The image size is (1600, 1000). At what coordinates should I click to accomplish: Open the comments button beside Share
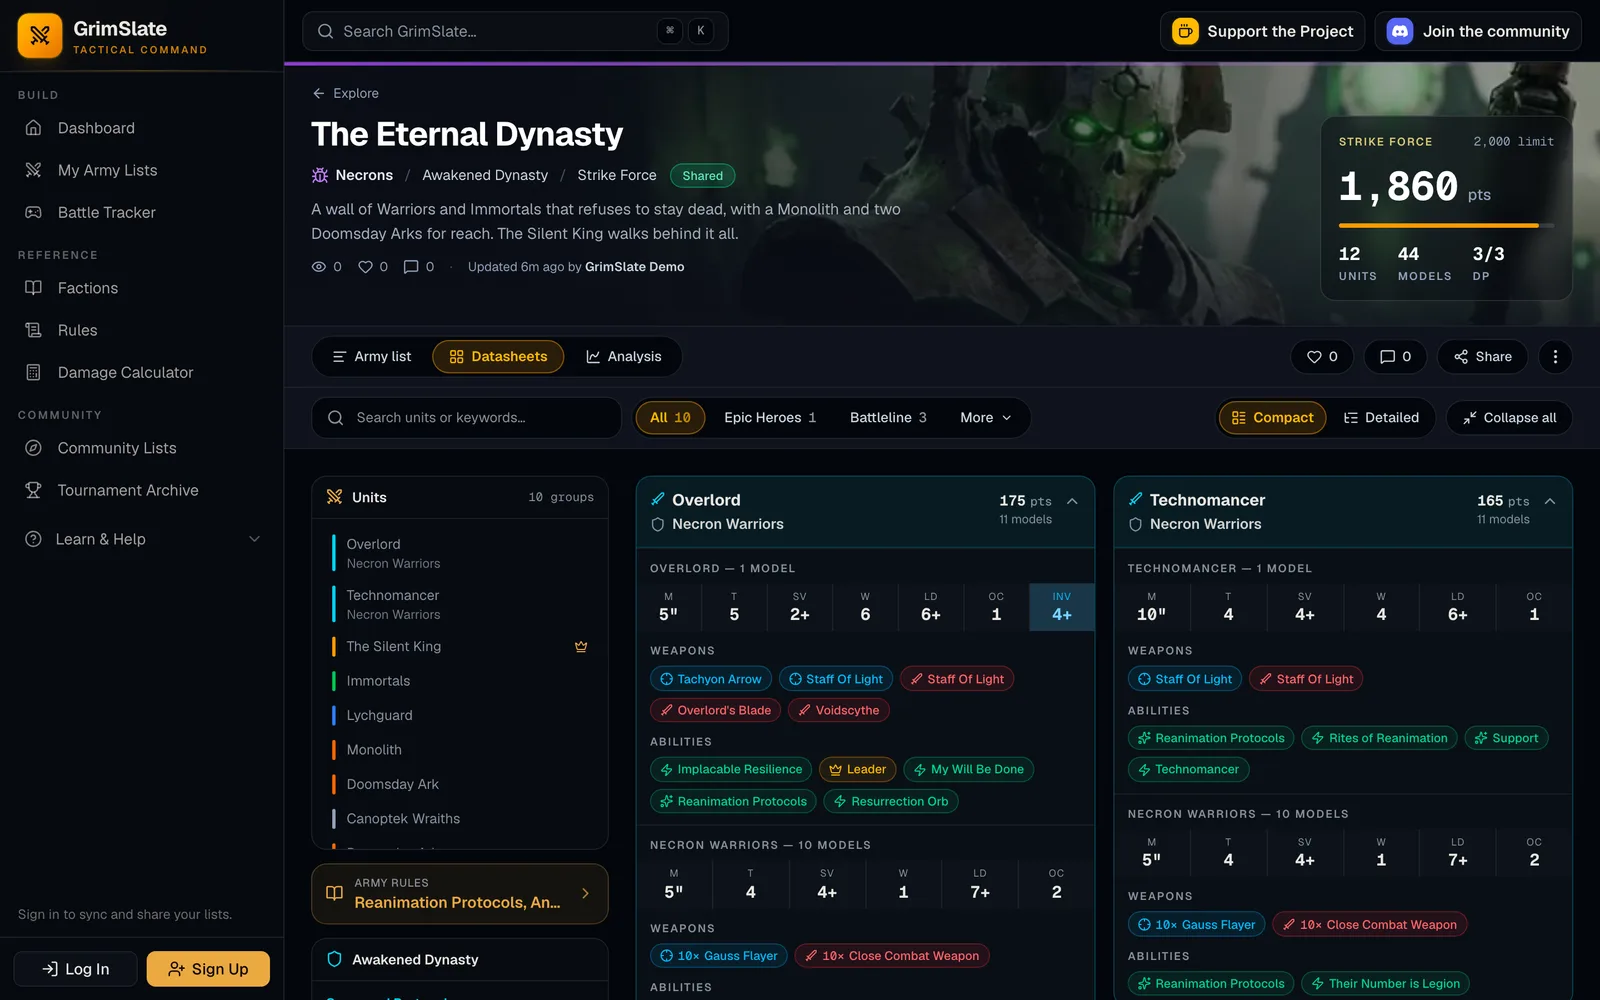[1395, 357]
